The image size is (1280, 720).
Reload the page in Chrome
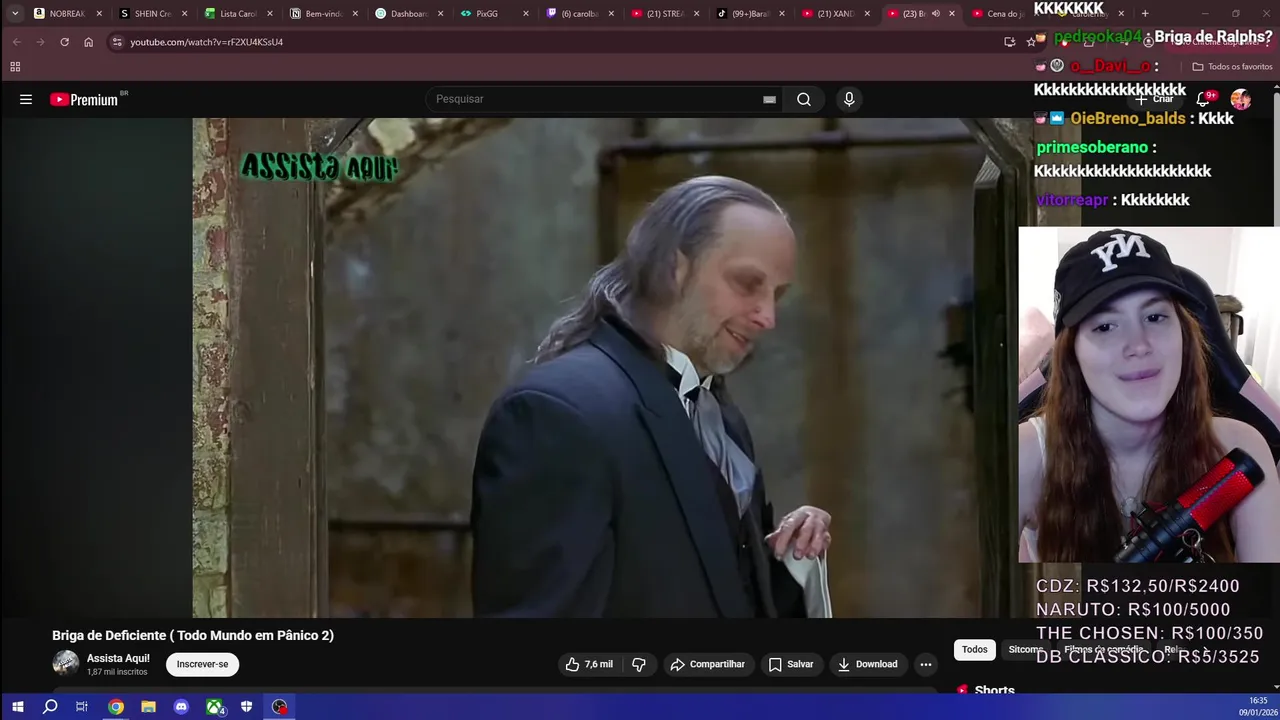pos(64,42)
